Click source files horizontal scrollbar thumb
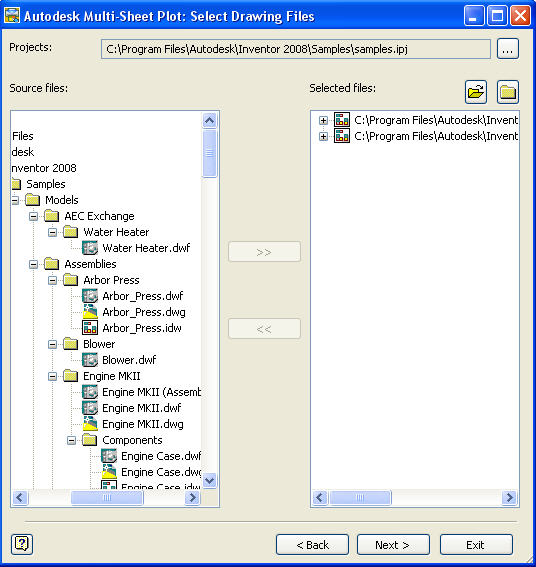Image resolution: width=536 pixels, height=567 pixels. (107, 498)
